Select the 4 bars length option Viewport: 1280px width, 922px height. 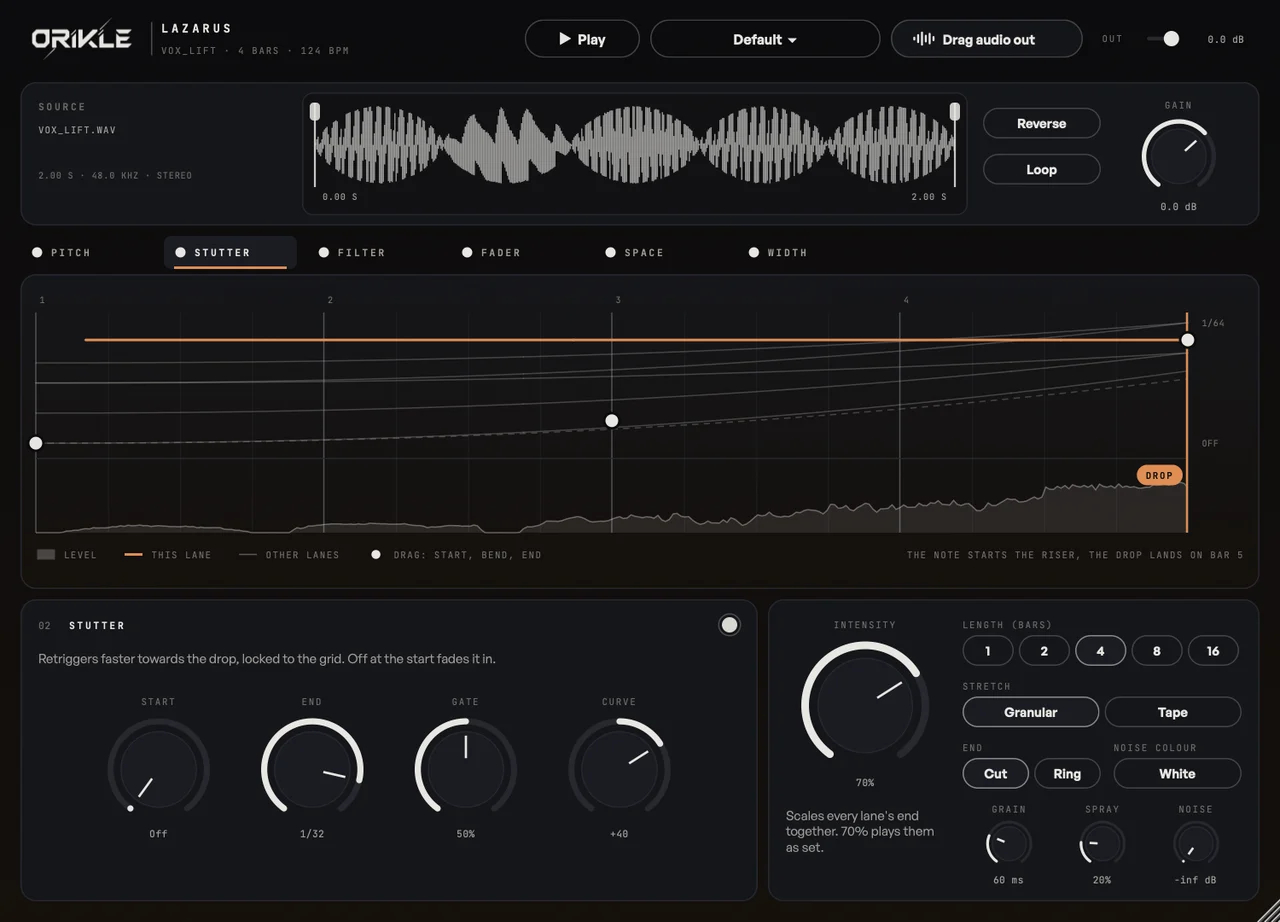(x=1100, y=651)
